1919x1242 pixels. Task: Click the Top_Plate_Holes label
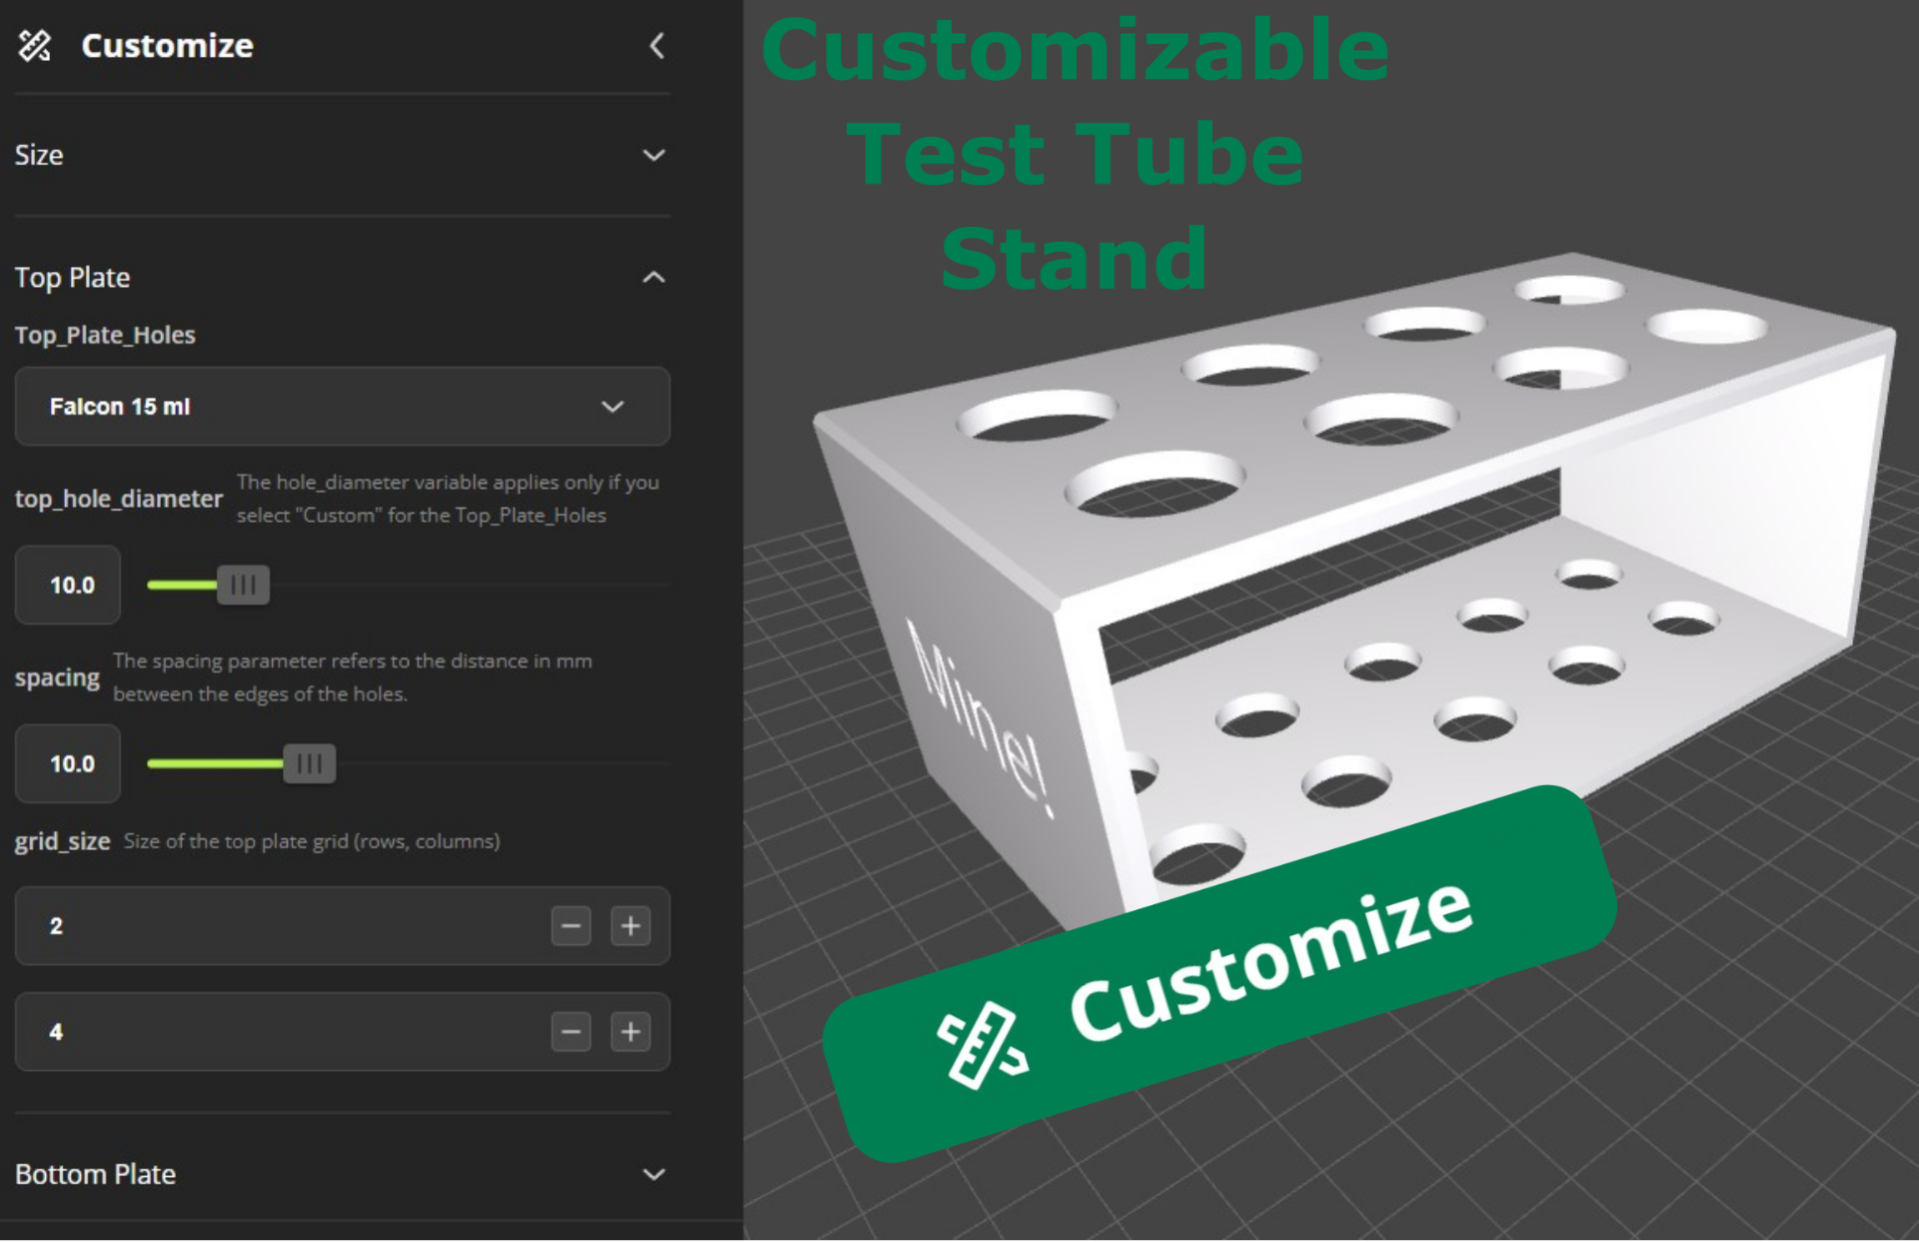pyautogui.click(x=105, y=335)
